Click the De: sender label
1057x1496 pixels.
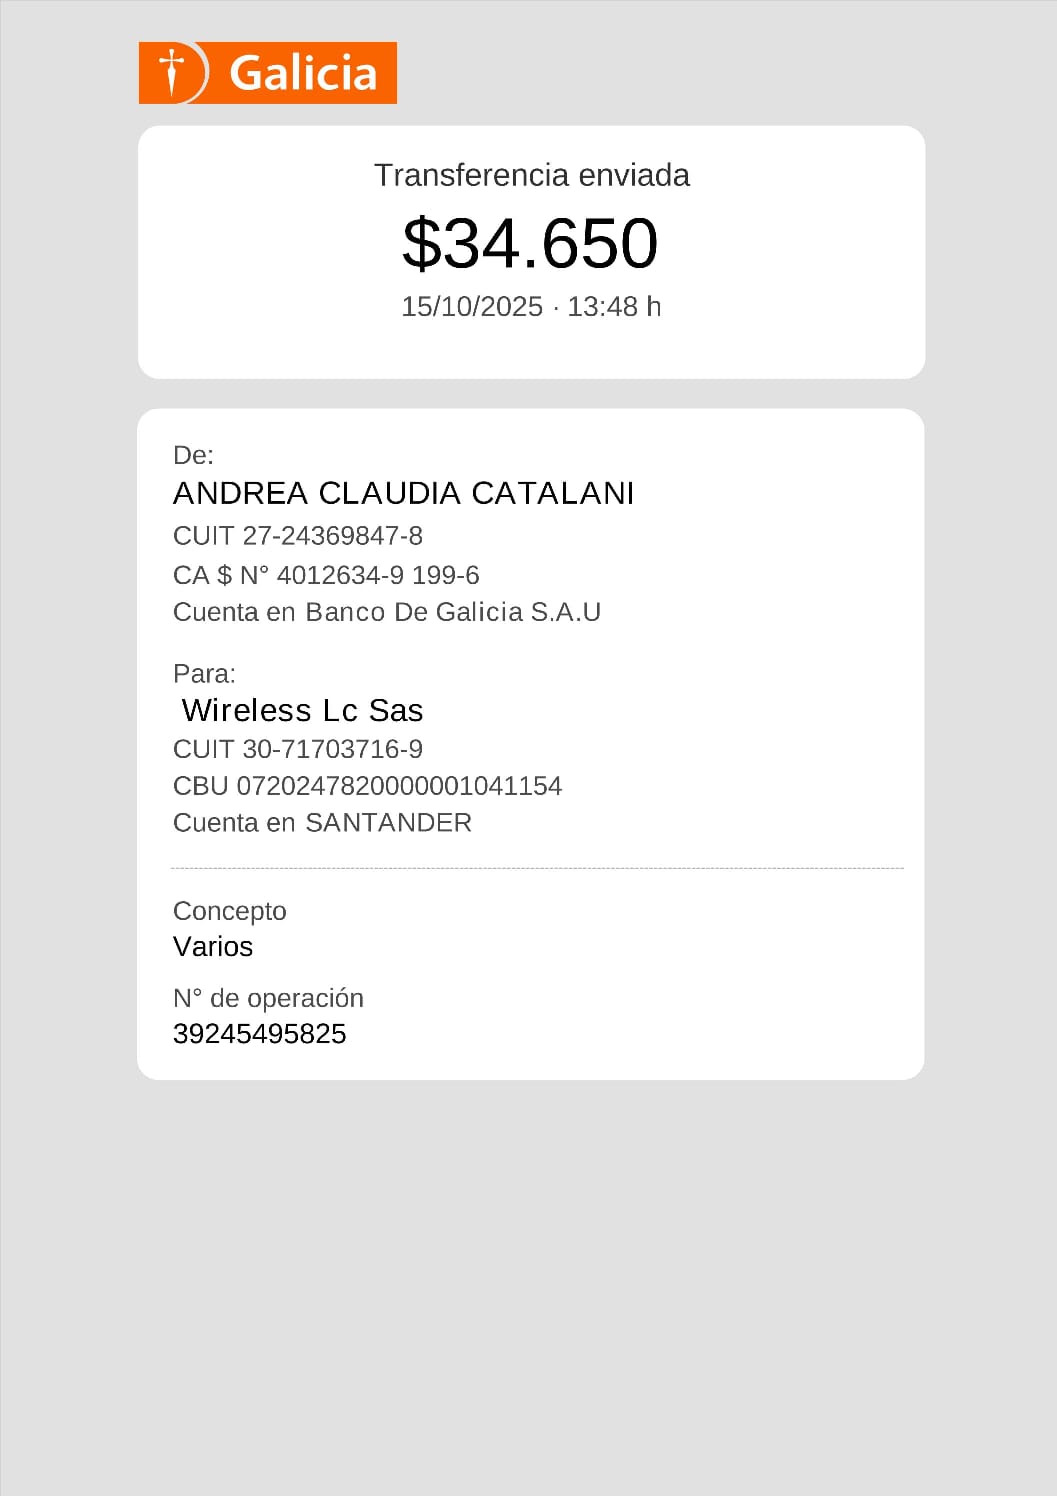(193, 455)
